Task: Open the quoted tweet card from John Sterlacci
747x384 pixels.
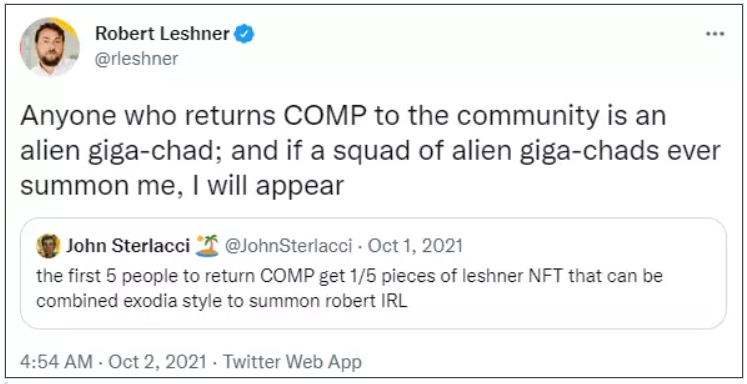Action: click(373, 273)
